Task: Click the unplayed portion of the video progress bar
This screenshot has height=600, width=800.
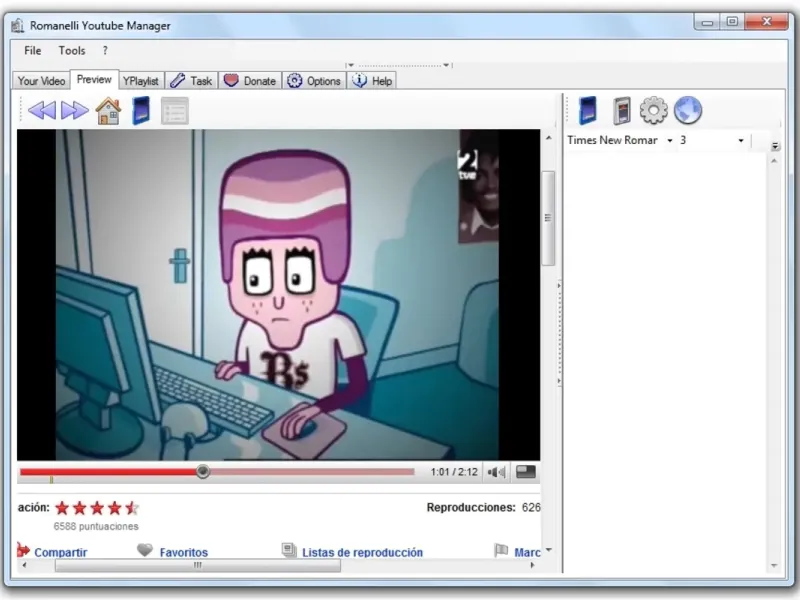Action: click(x=312, y=472)
